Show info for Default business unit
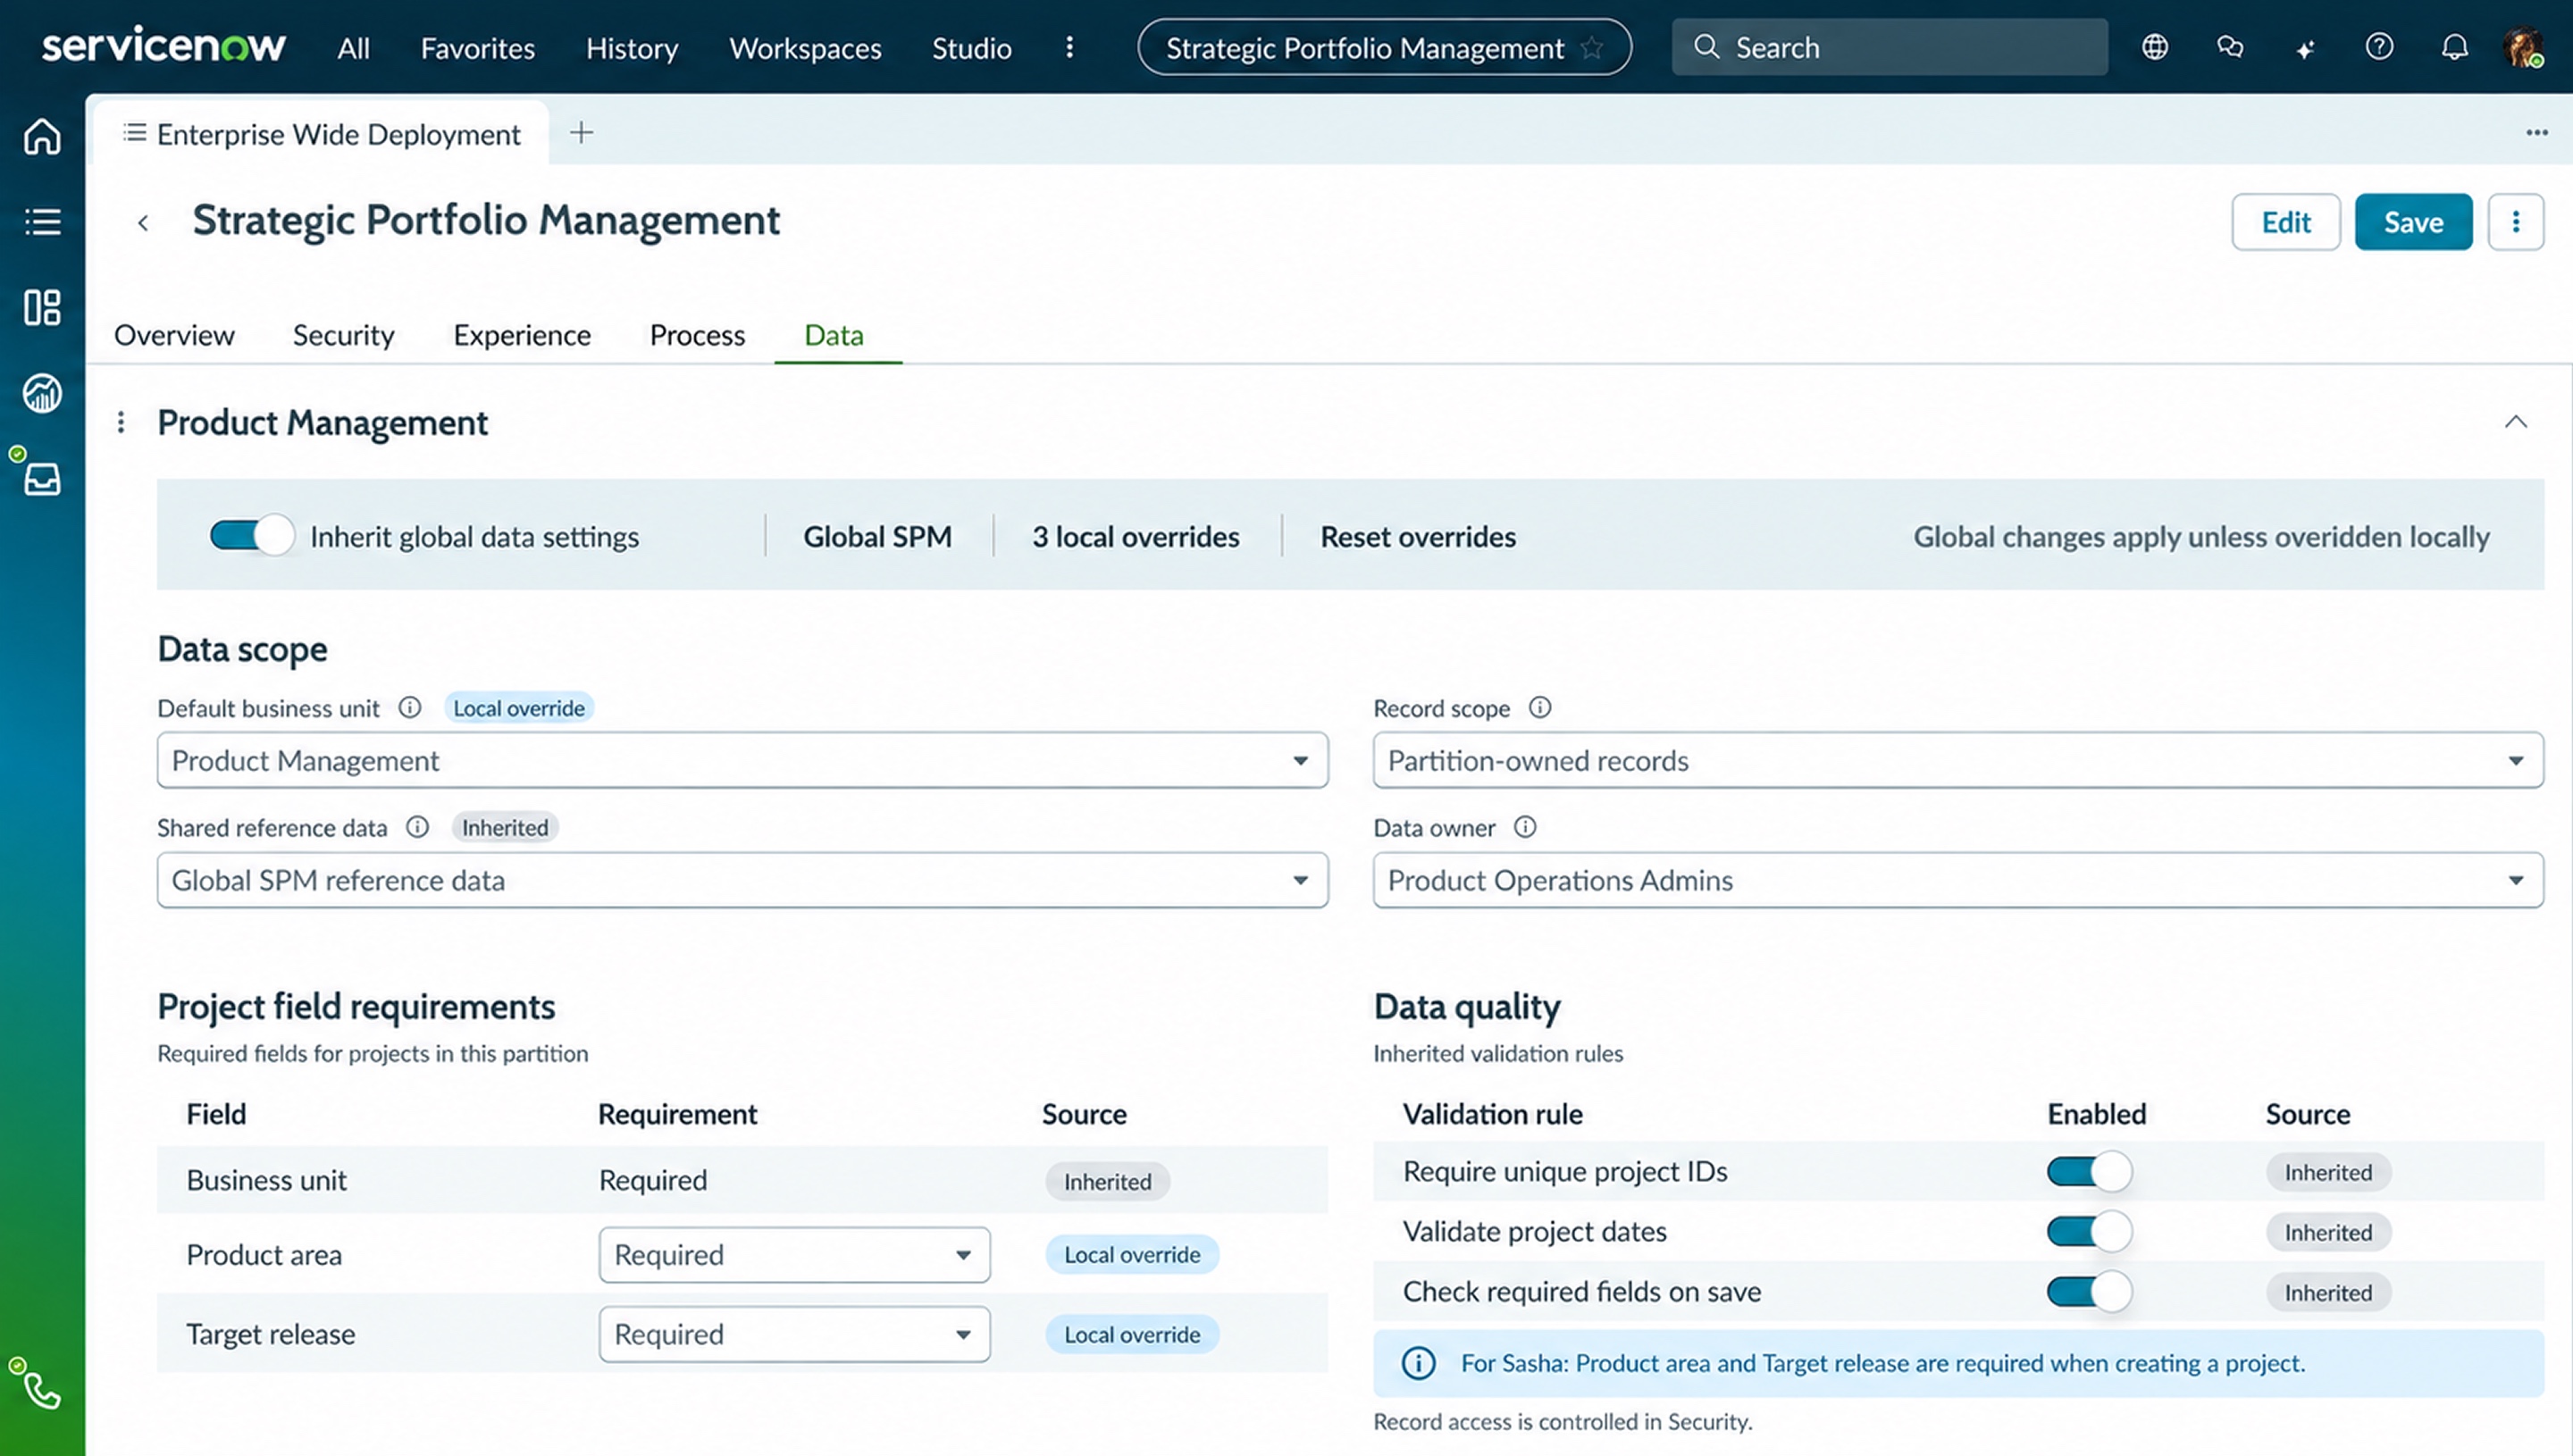The height and width of the screenshot is (1456, 2573). coord(409,708)
